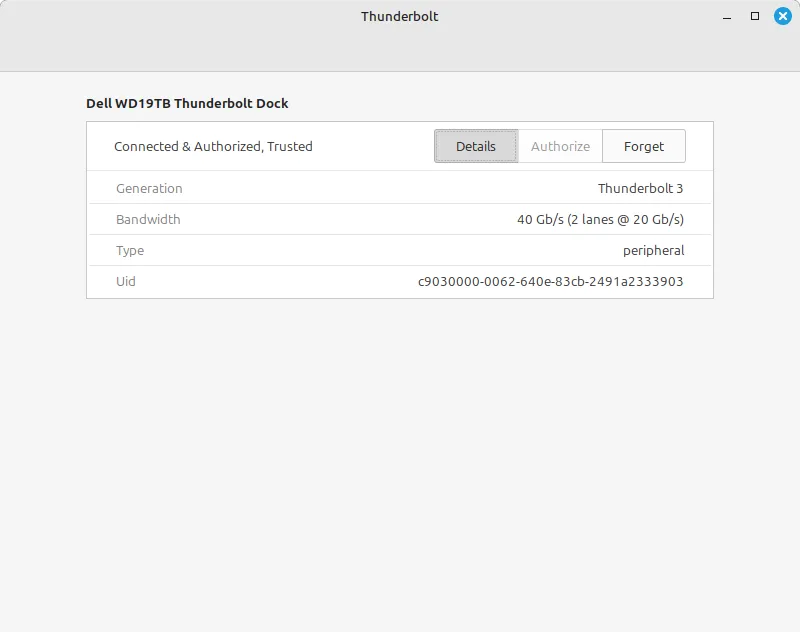Click the Generation row label

click(x=149, y=188)
